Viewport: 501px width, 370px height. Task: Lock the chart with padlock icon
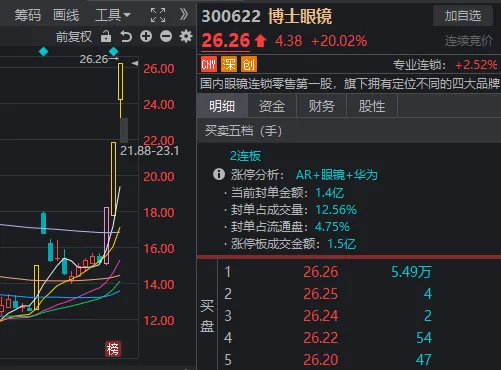pos(106,36)
